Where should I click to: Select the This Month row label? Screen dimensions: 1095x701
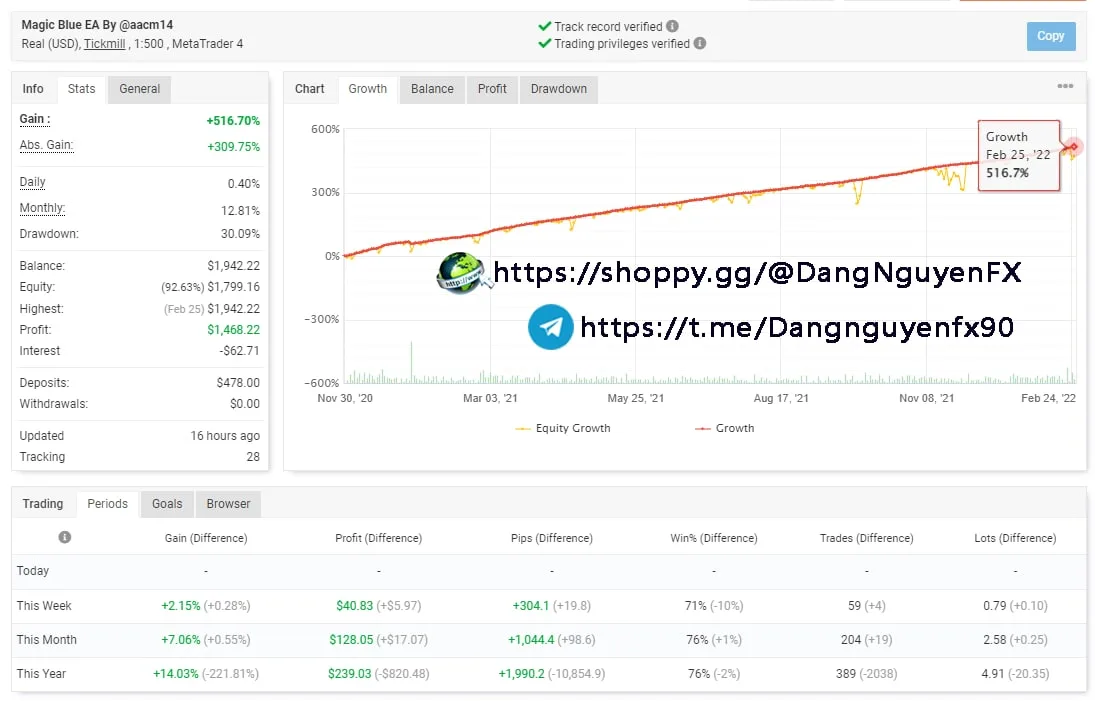47,640
